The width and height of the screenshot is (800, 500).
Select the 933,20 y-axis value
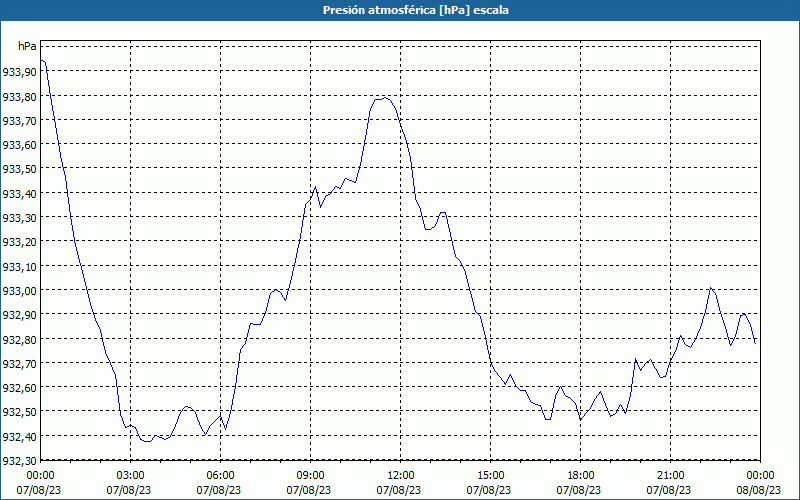point(20,242)
